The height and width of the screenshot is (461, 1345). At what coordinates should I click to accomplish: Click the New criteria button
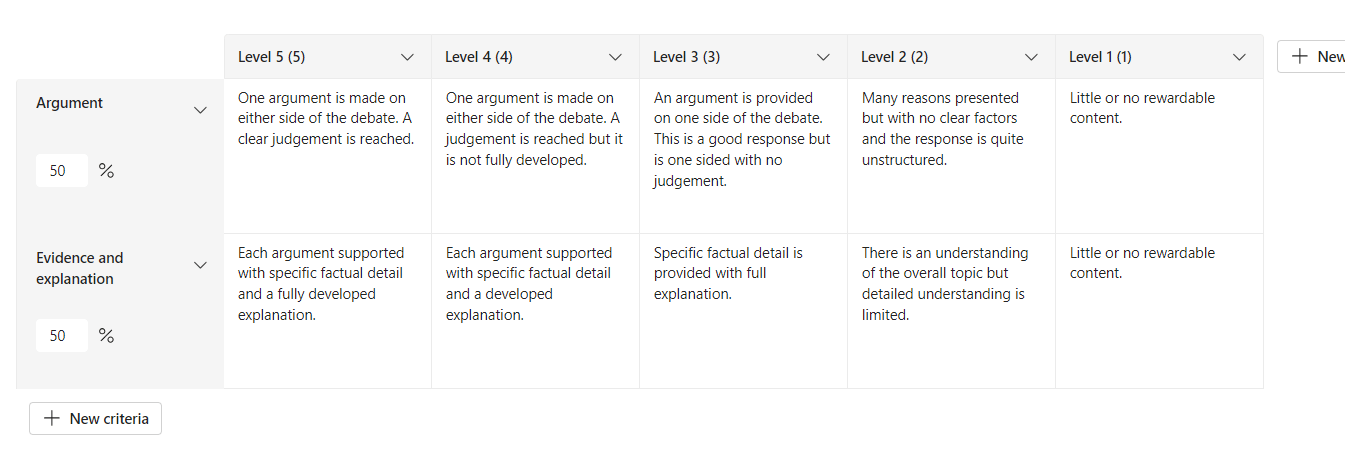click(x=95, y=418)
